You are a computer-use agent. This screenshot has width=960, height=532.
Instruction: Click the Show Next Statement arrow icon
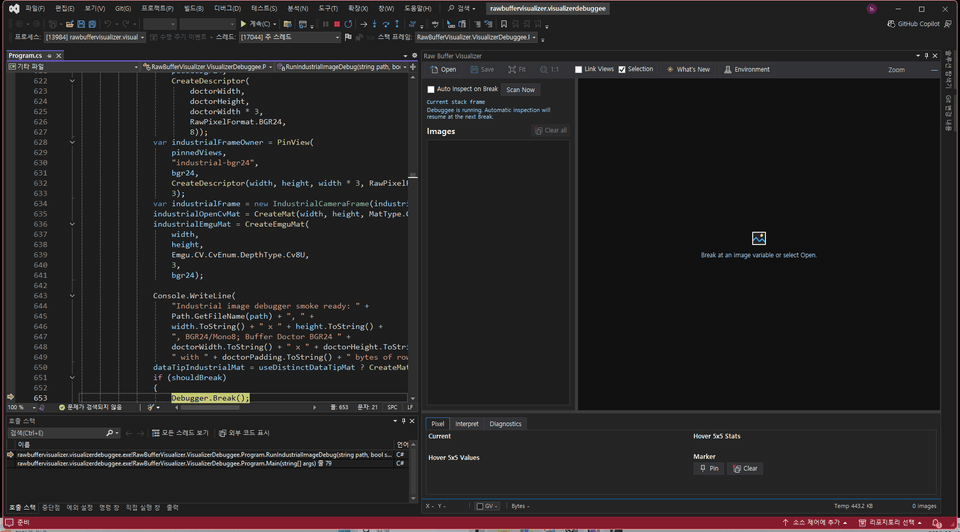pyautogui.click(x=364, y=24)
